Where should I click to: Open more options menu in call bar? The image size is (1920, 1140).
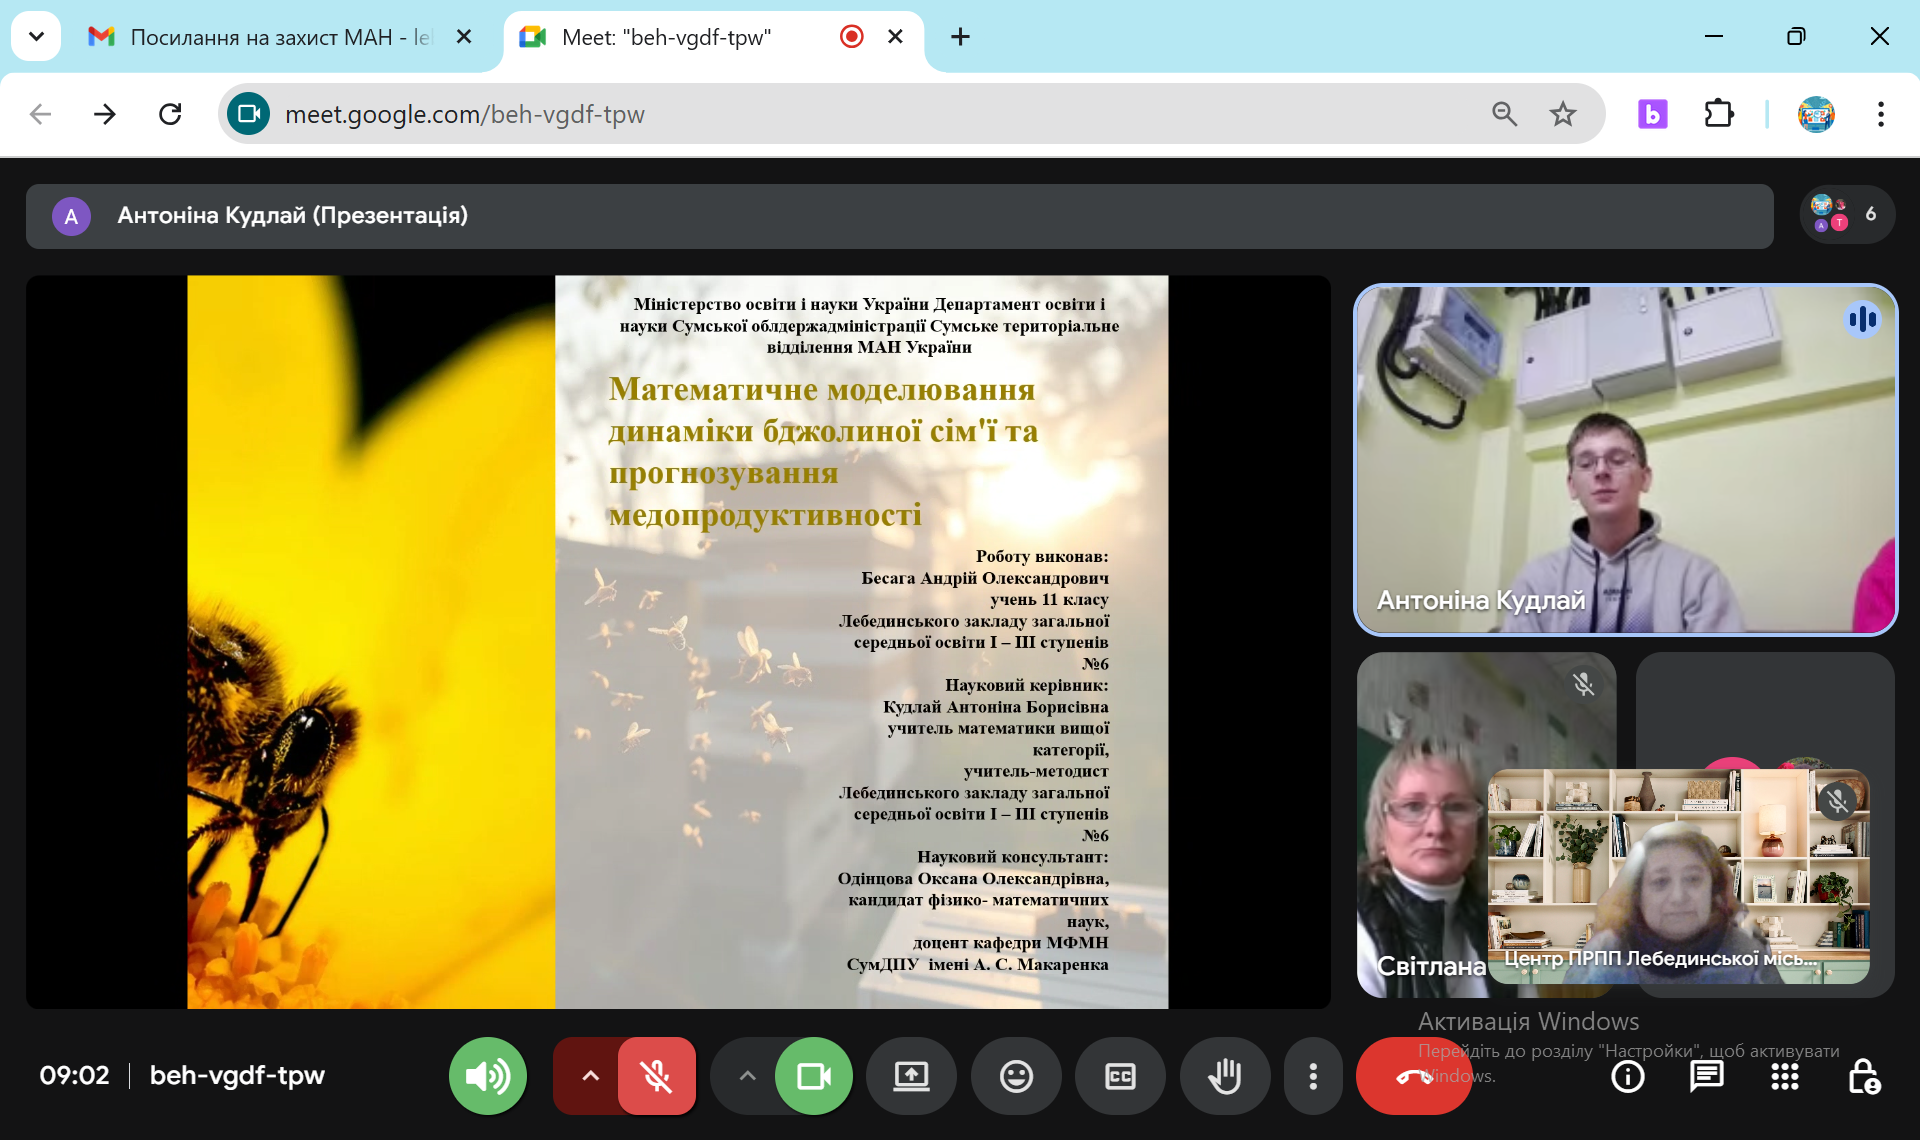(1312, 1076)
